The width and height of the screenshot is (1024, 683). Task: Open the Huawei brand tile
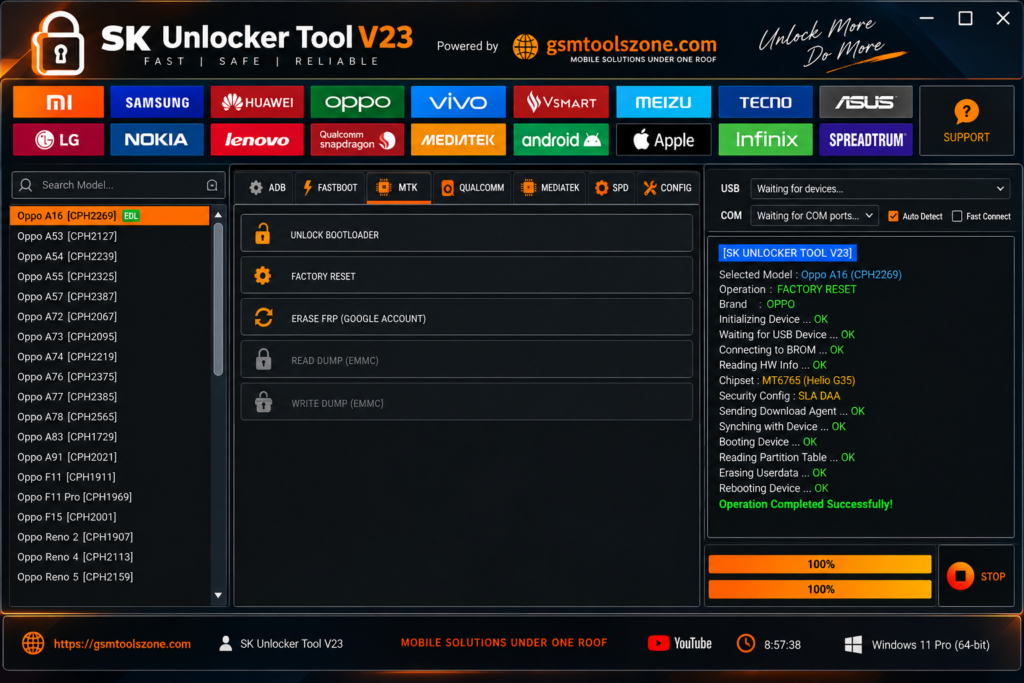[257, 102]
